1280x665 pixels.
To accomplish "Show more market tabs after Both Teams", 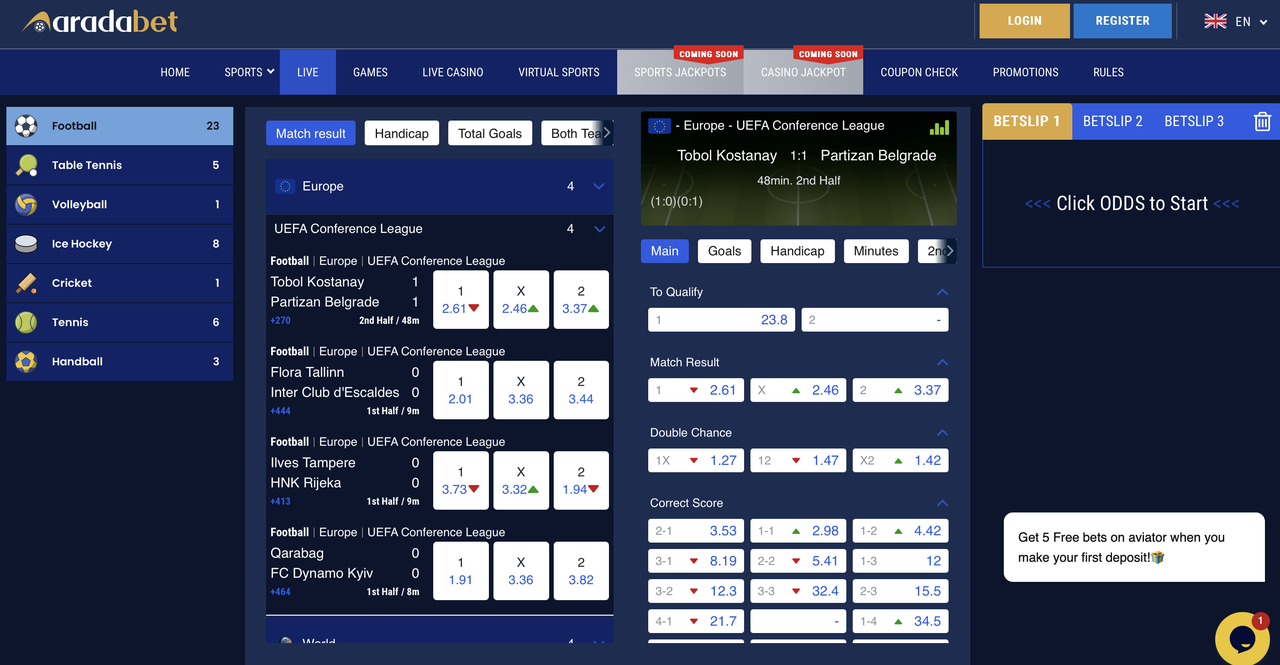I will (606, 133).
